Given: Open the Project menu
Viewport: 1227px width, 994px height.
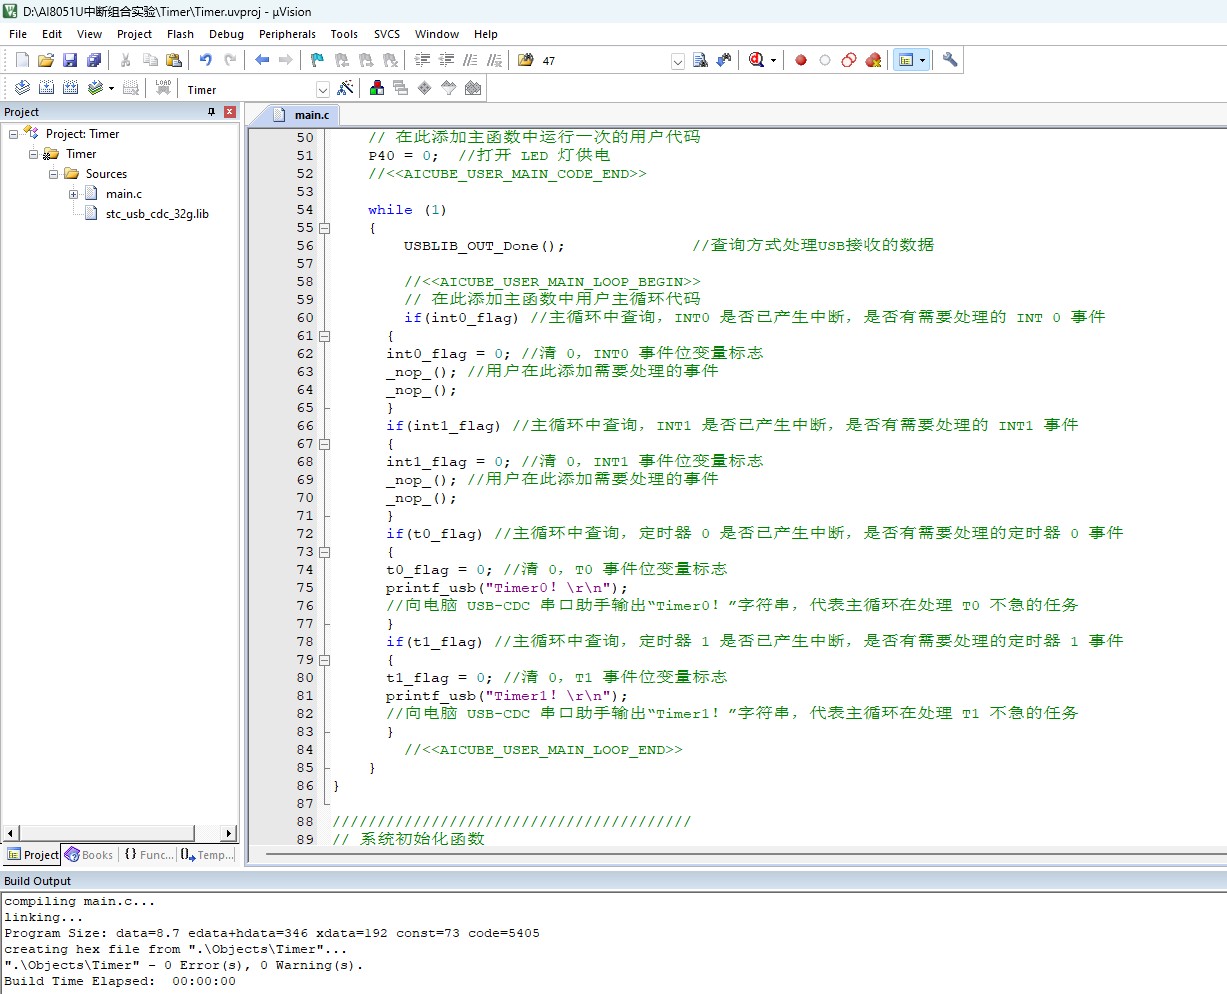Looking at the screenshot, I should point(134,34).
